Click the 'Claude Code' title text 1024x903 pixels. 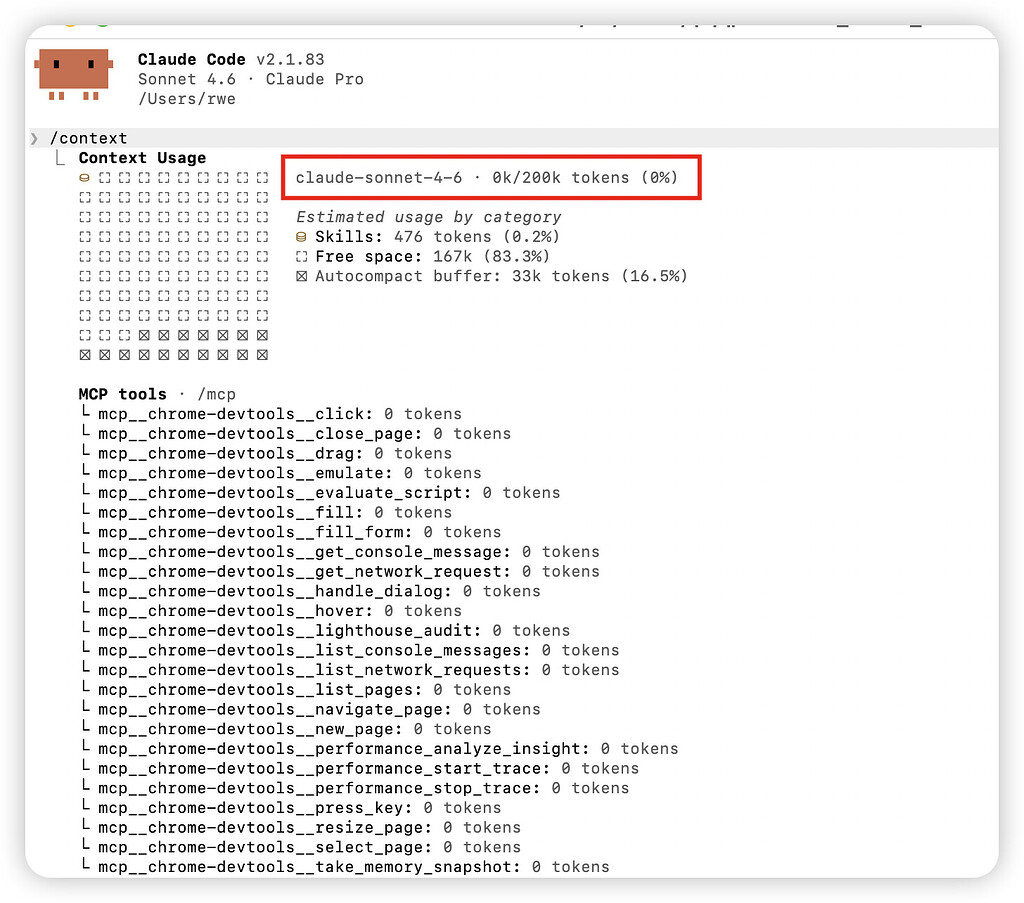pyautogui.click(x=191, y=59)
